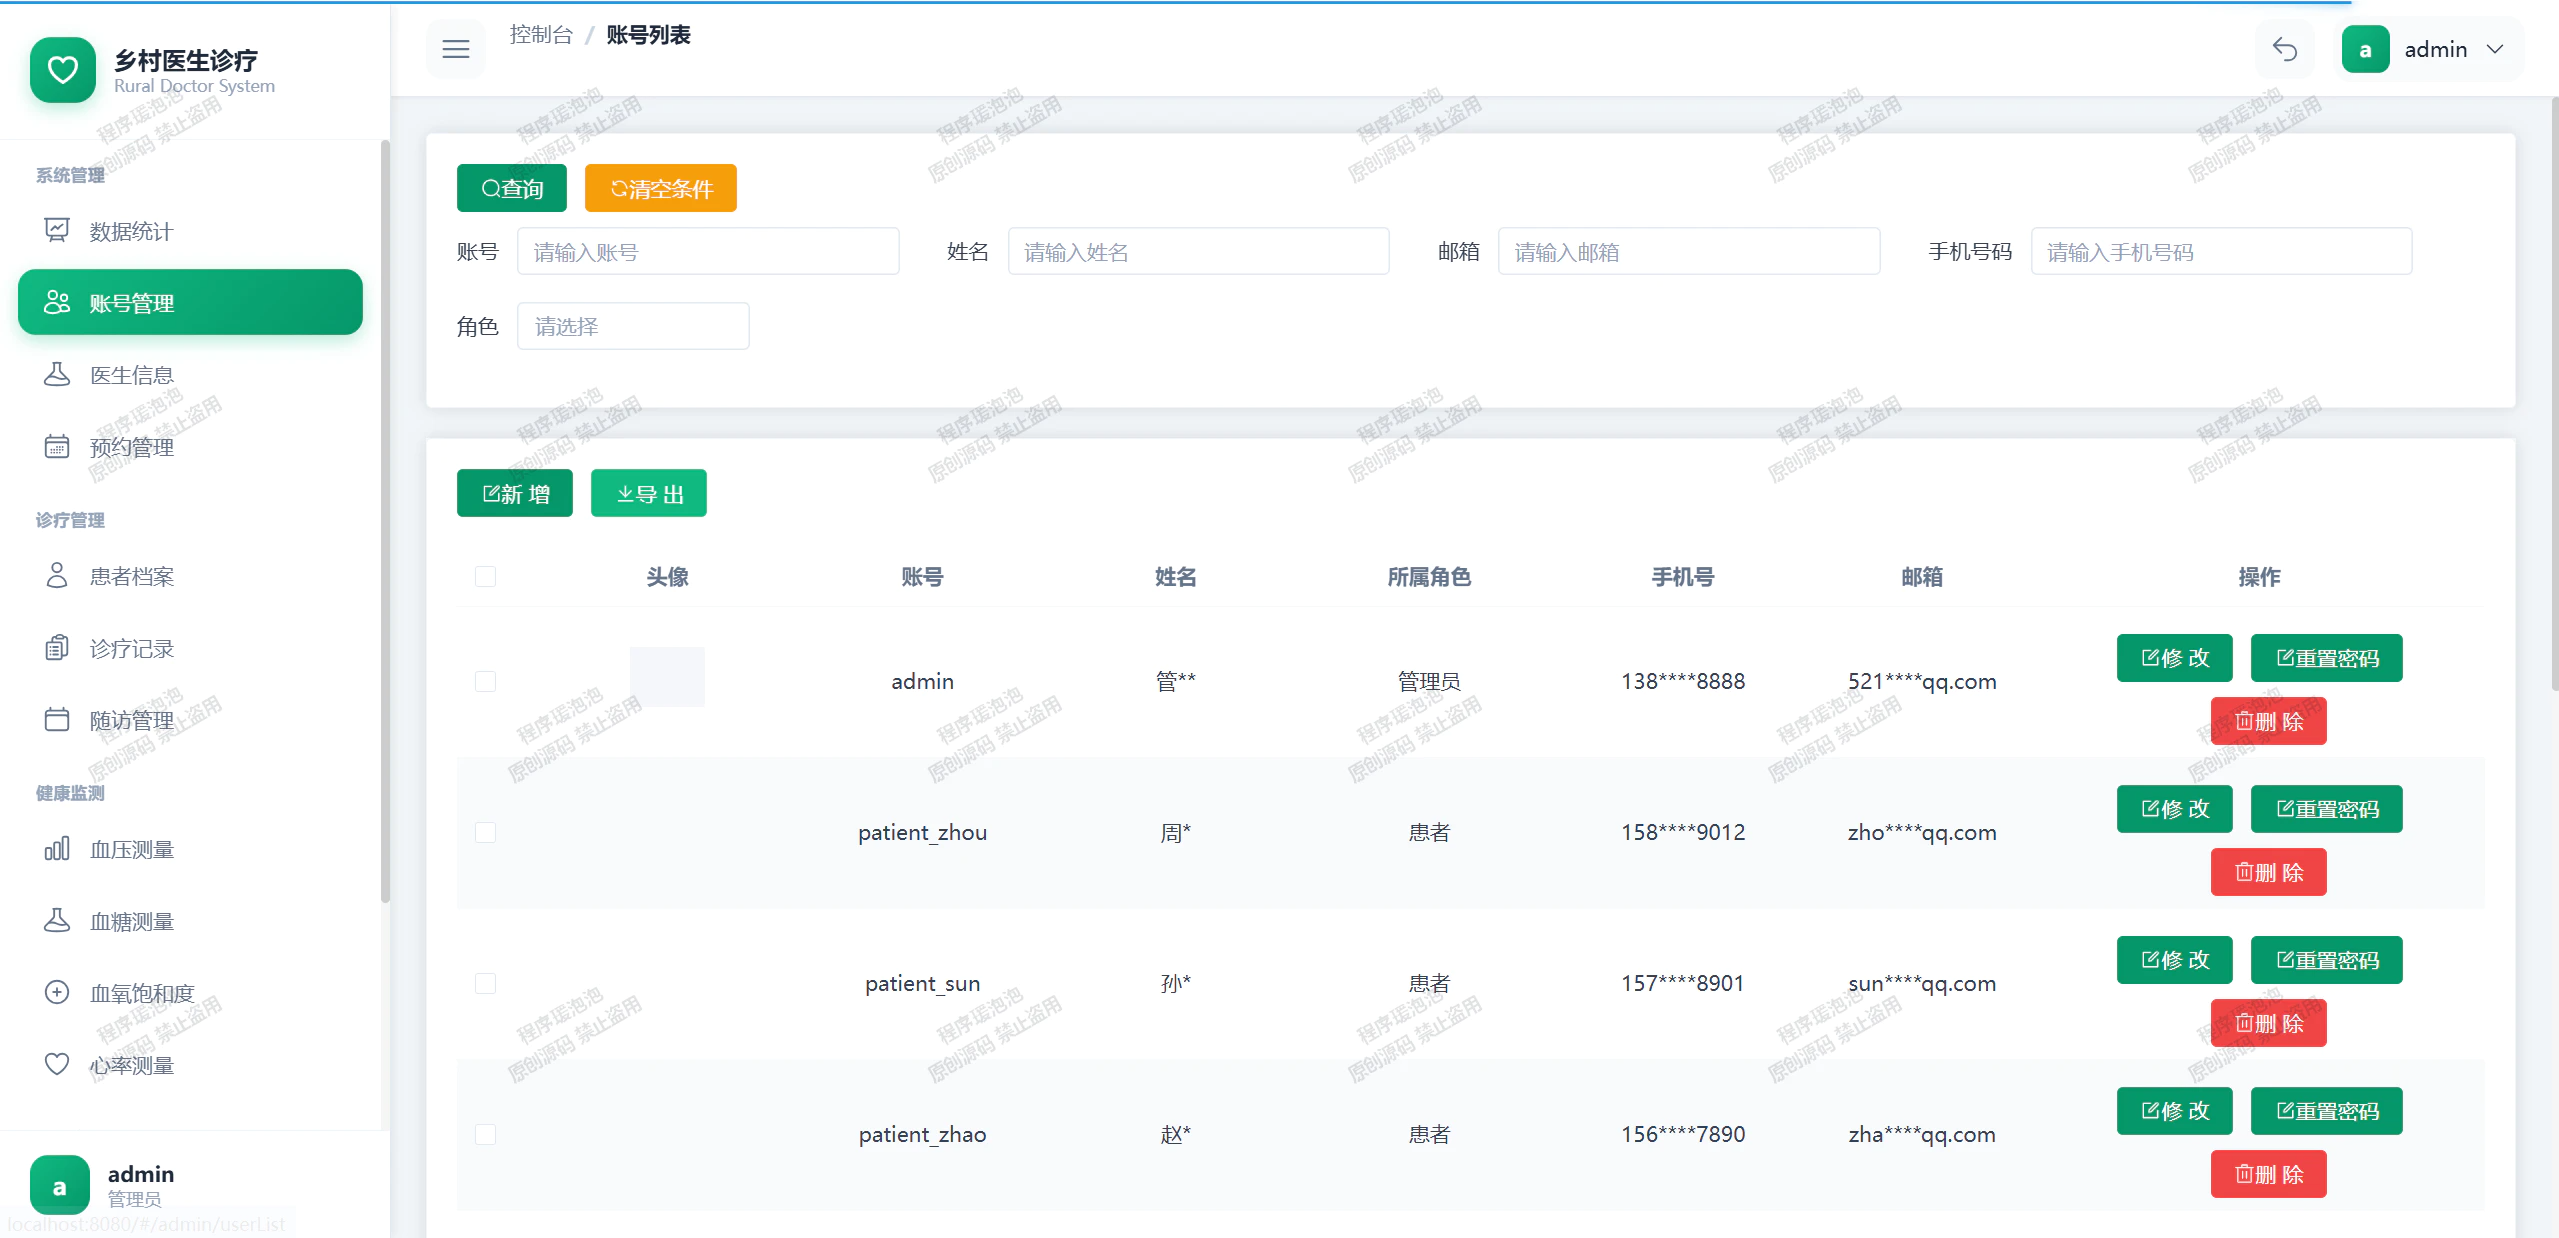This screenshot has height=1238, width=2559.
Task: Click the 查询 search button
Action: click(512, 188)
